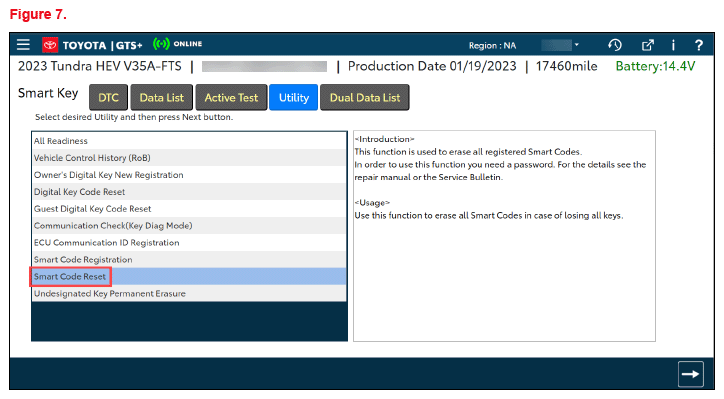Choose Smart Code Registration

(x=189, y=260)
